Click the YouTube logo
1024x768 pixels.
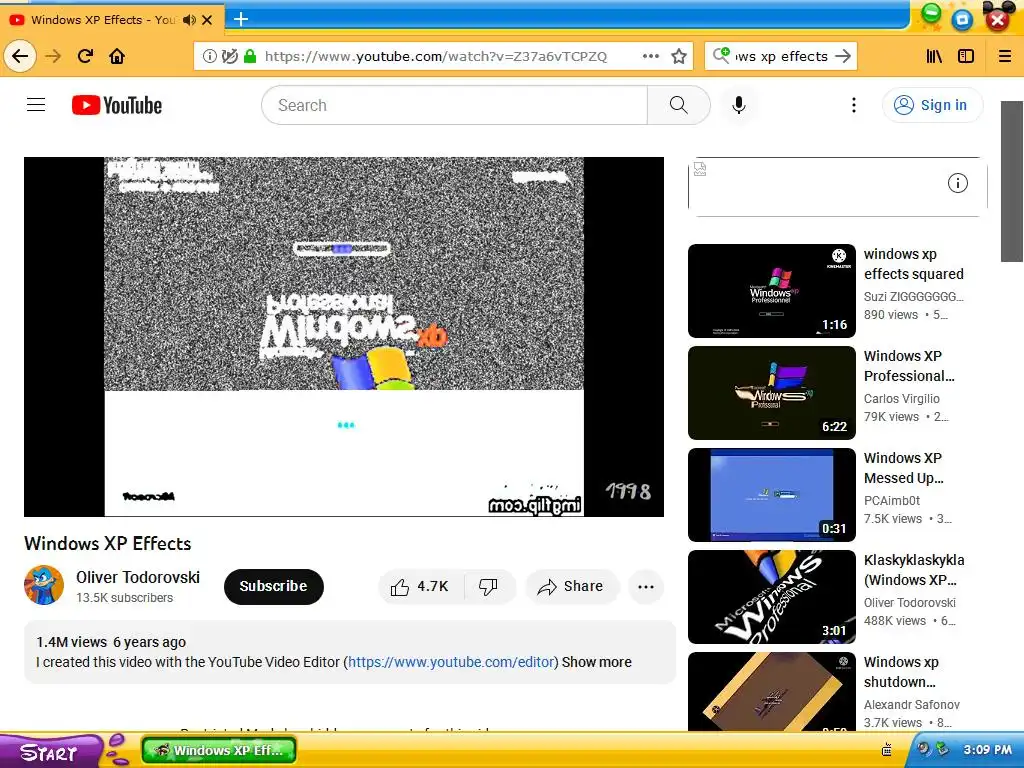117,105
